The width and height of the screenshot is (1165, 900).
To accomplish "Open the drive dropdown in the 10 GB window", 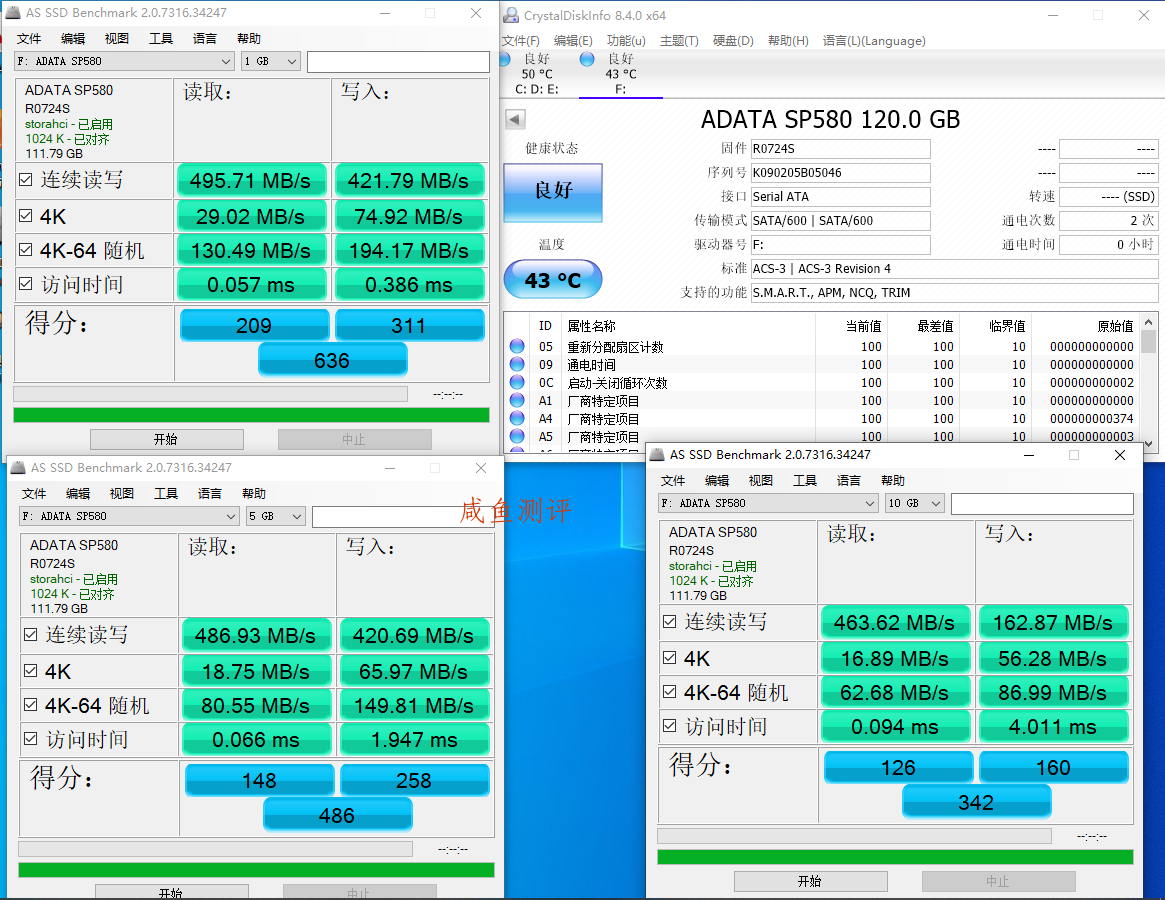I will pos(768,503).
